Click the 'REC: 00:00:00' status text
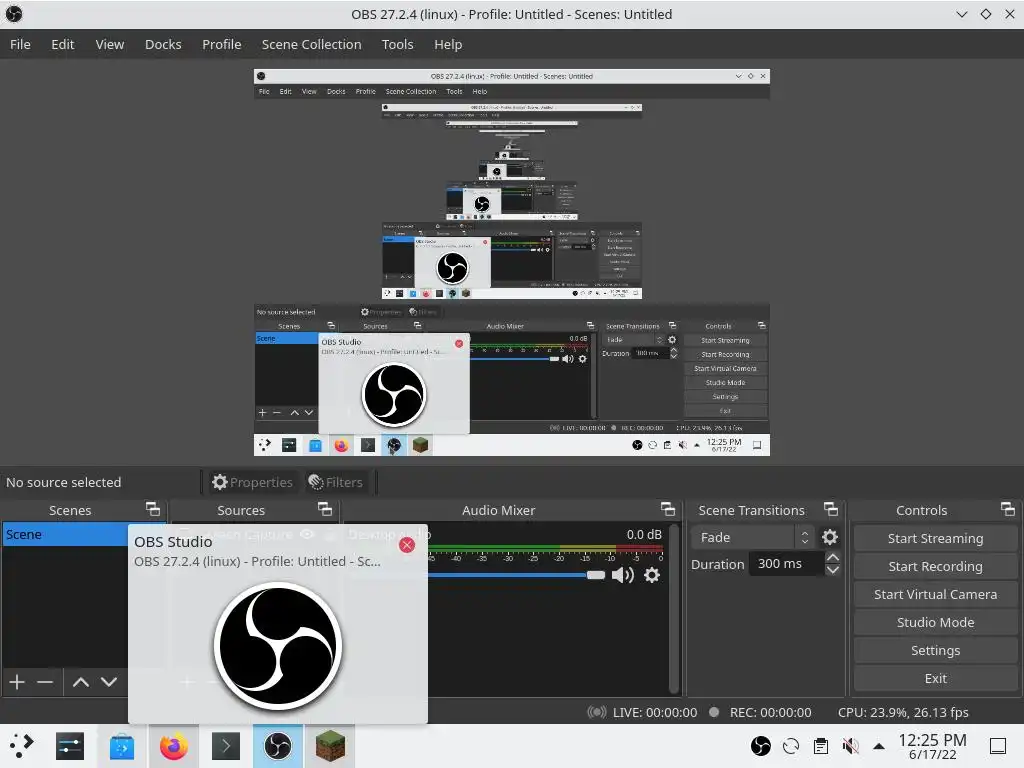 click(x=771, y=712)
